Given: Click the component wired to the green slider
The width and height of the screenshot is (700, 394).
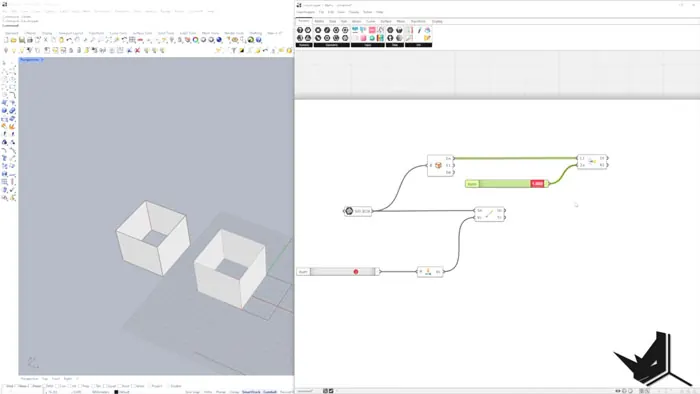Looking at the screenshot, I should 592,162.
